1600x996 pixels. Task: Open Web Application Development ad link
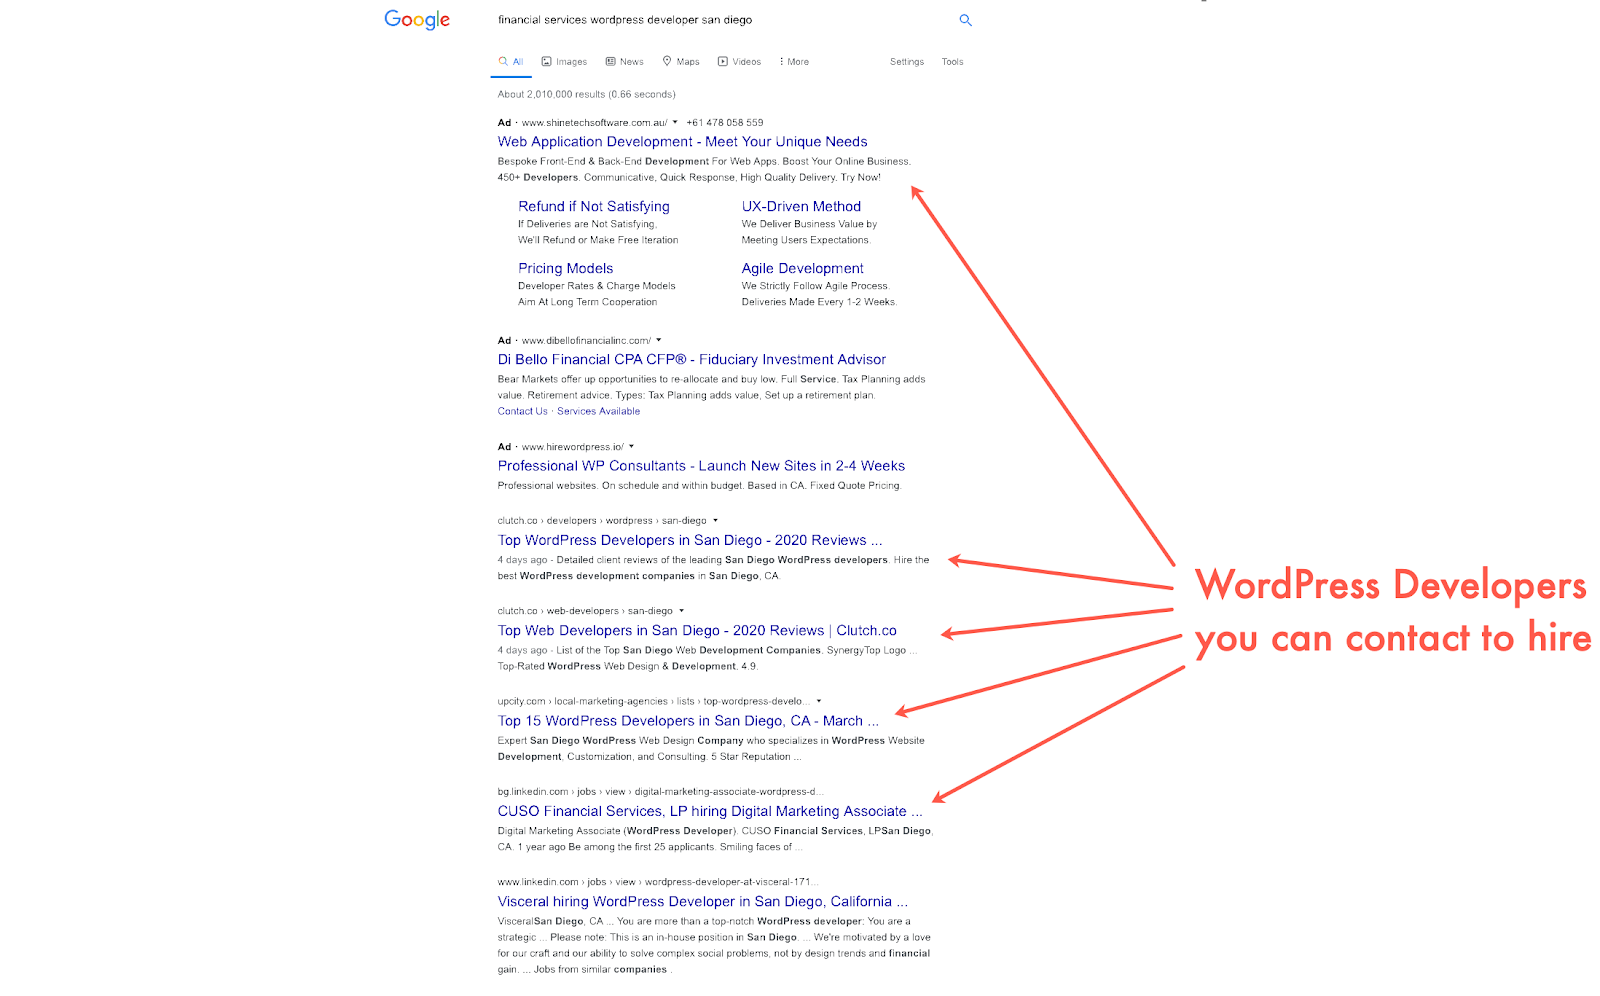(683, 142)
